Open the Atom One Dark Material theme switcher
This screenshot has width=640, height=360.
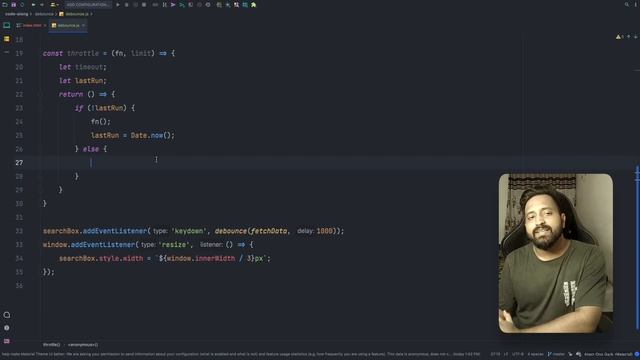coord(608,354)
